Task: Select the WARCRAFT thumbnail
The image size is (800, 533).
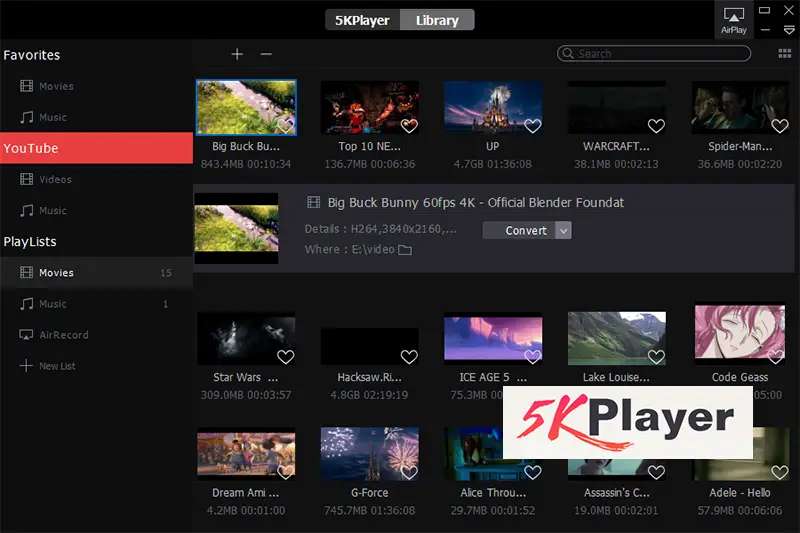Action: (x=616, y=107)
